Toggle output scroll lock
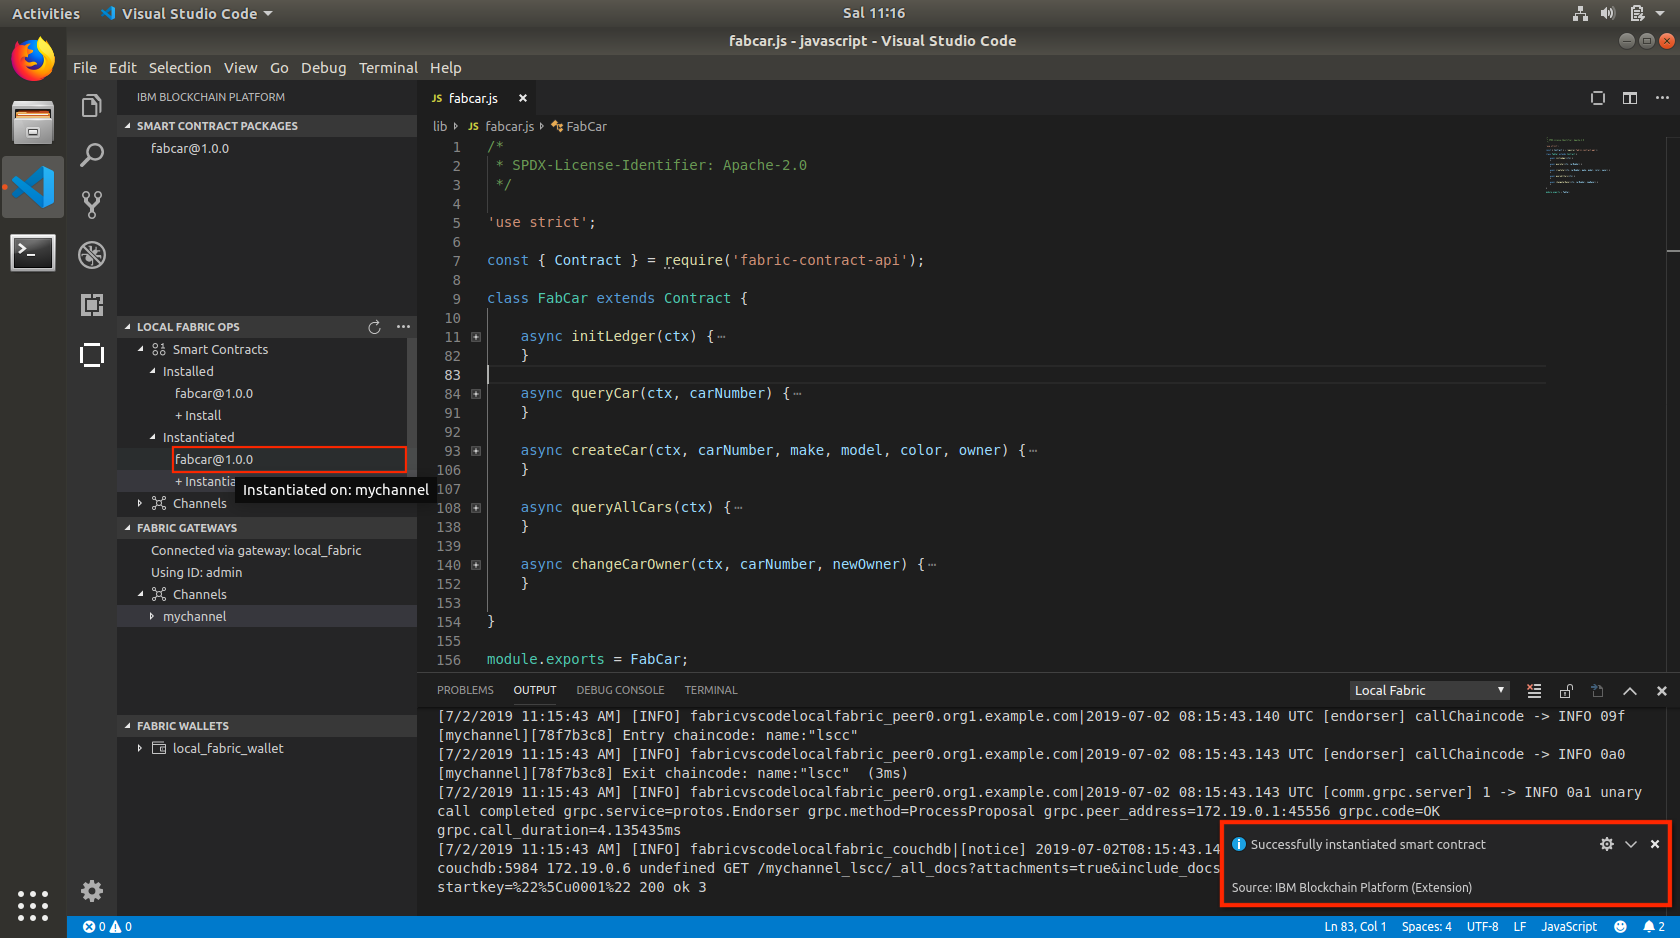This screenshot has height=938, width=1680. tap(1566, 691)
